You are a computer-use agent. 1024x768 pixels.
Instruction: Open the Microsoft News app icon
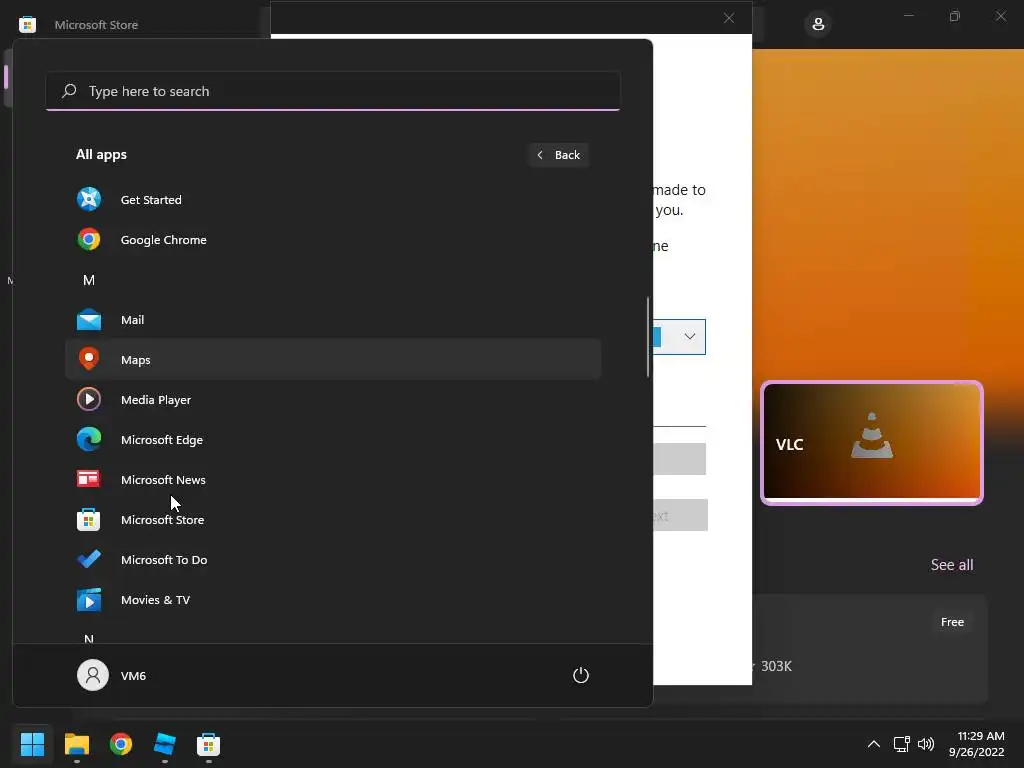[88, 479]
